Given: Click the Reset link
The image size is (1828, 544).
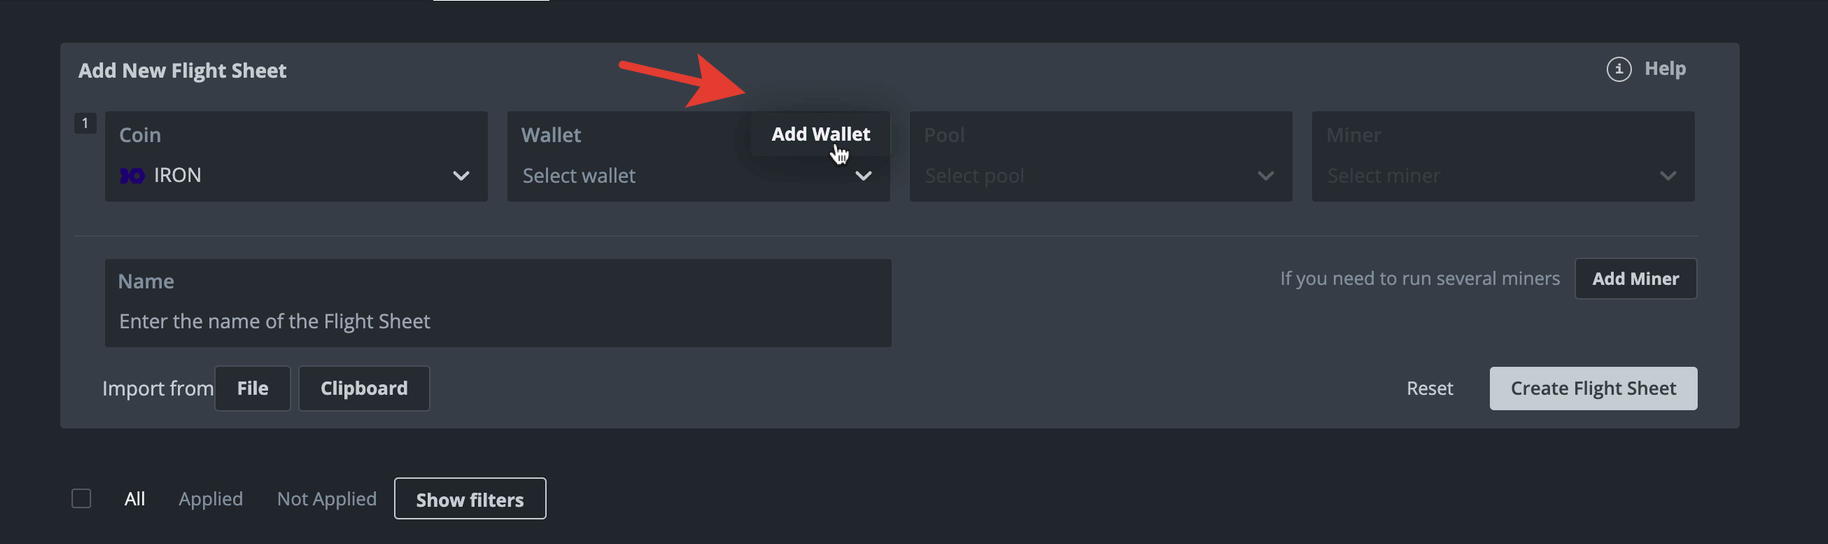Looking at the screenshot, I should 1430,388.
